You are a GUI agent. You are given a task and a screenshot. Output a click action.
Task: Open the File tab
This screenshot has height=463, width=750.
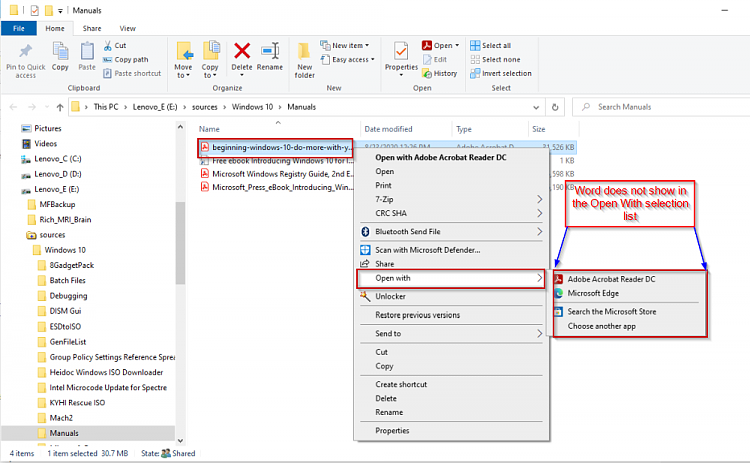(19, 29)
